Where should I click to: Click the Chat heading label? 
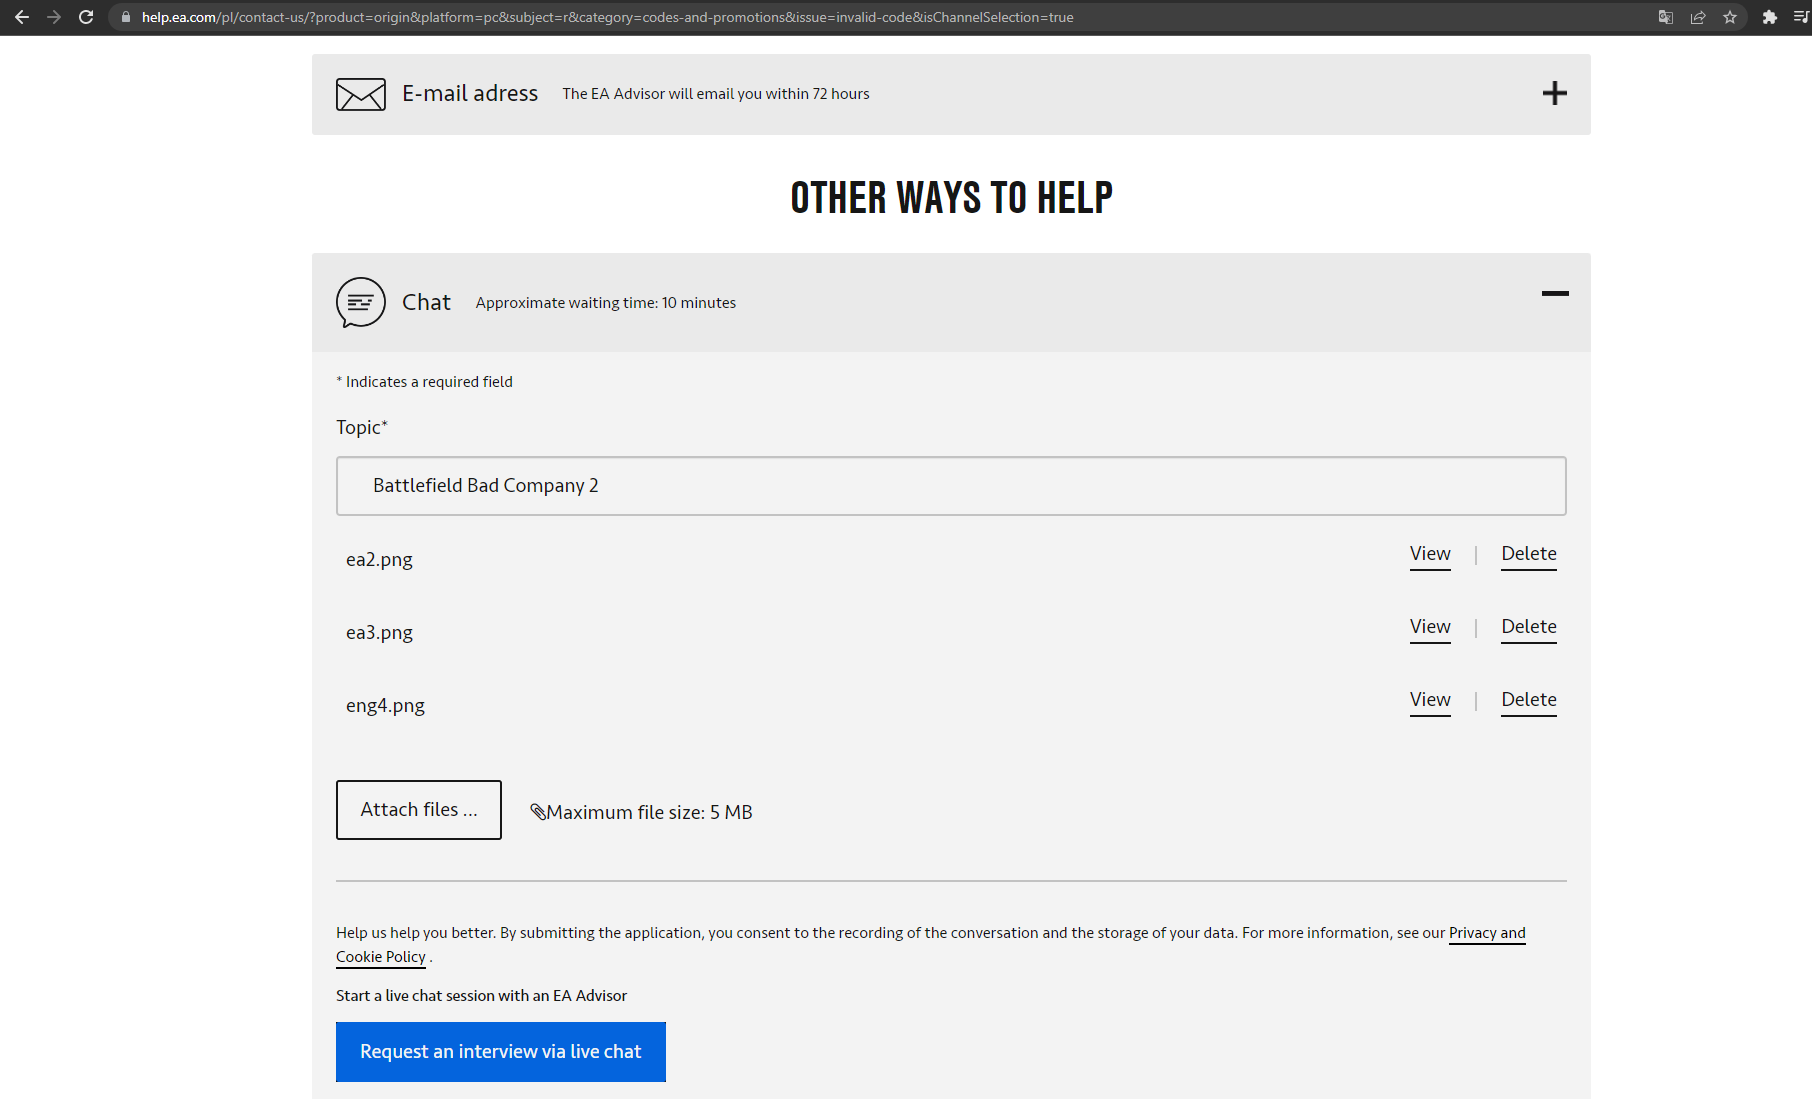coord(426,302)
